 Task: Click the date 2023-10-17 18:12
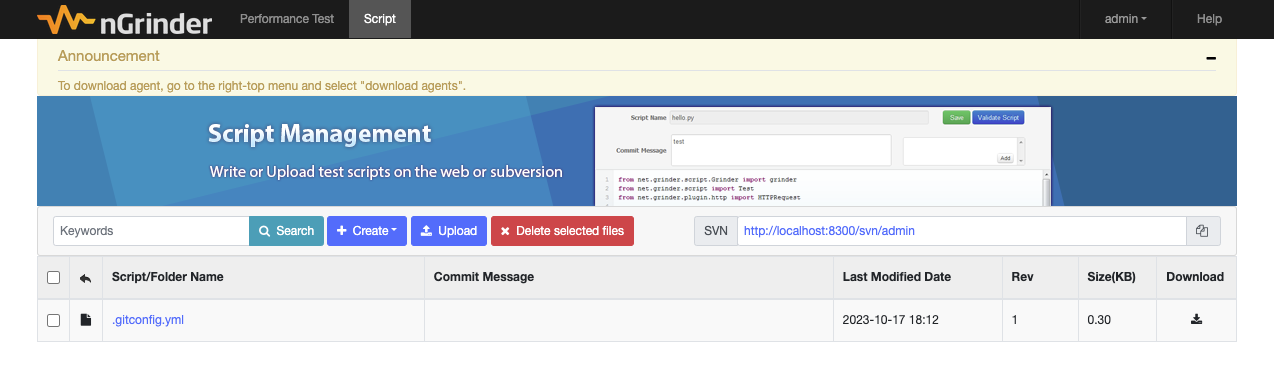890,320
